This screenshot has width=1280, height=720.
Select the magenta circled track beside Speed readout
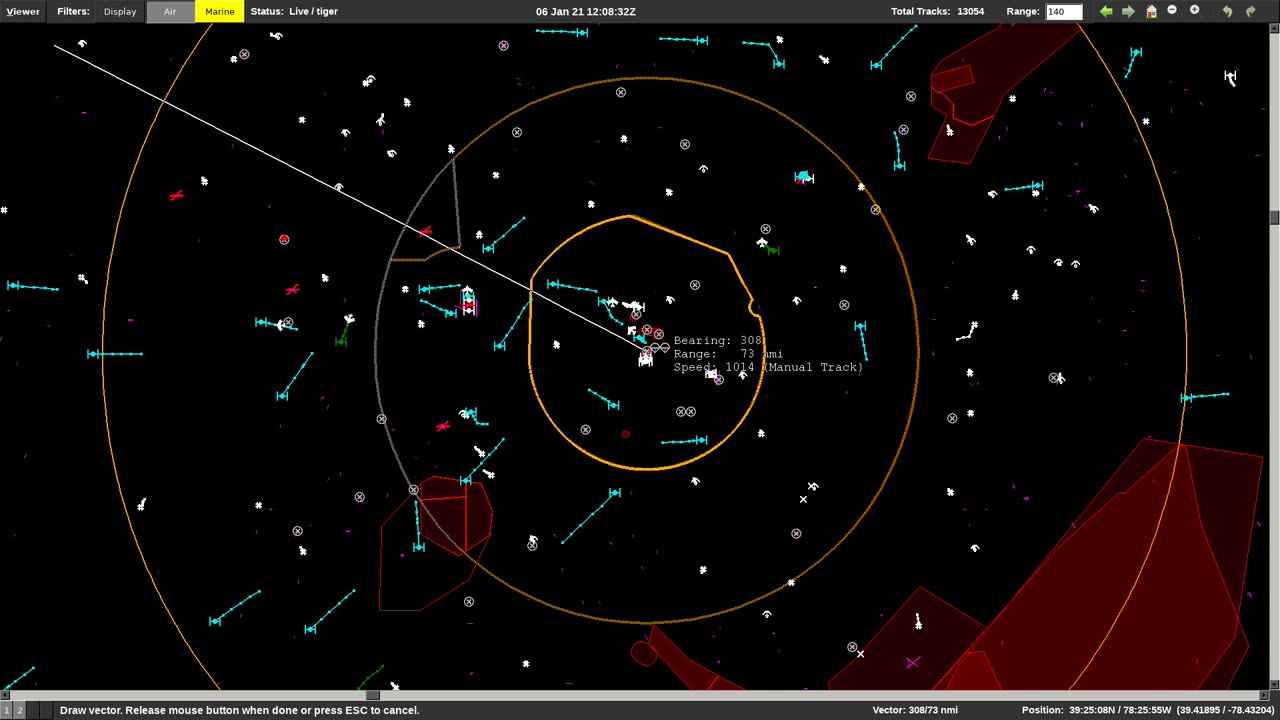pos(718,379)
